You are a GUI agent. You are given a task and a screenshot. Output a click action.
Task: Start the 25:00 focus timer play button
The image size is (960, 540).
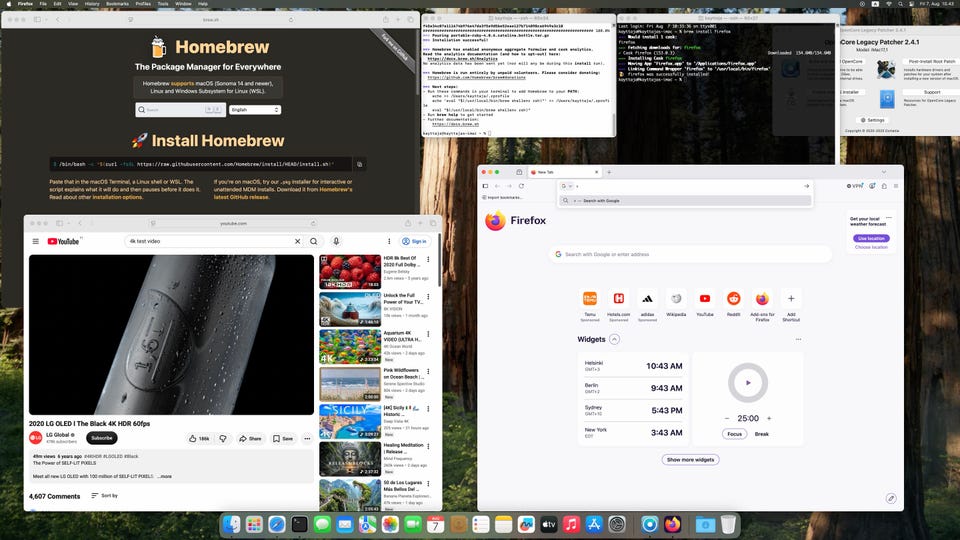[748, 383]
